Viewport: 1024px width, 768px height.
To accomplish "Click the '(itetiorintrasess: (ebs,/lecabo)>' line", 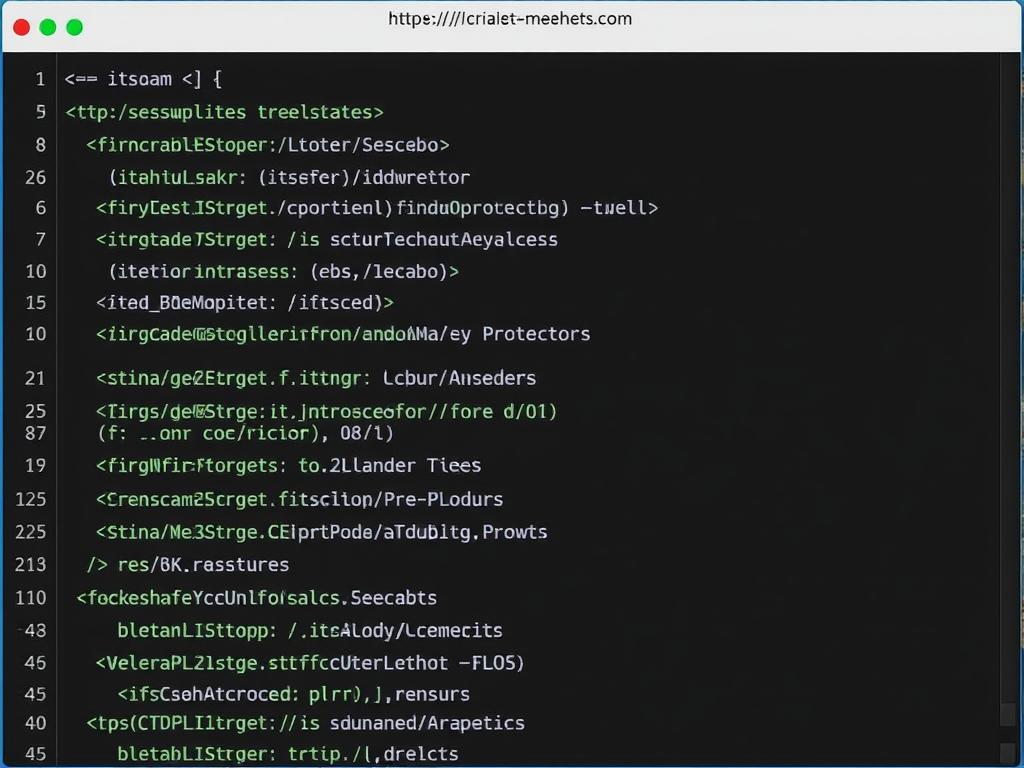I will point(283,272).
